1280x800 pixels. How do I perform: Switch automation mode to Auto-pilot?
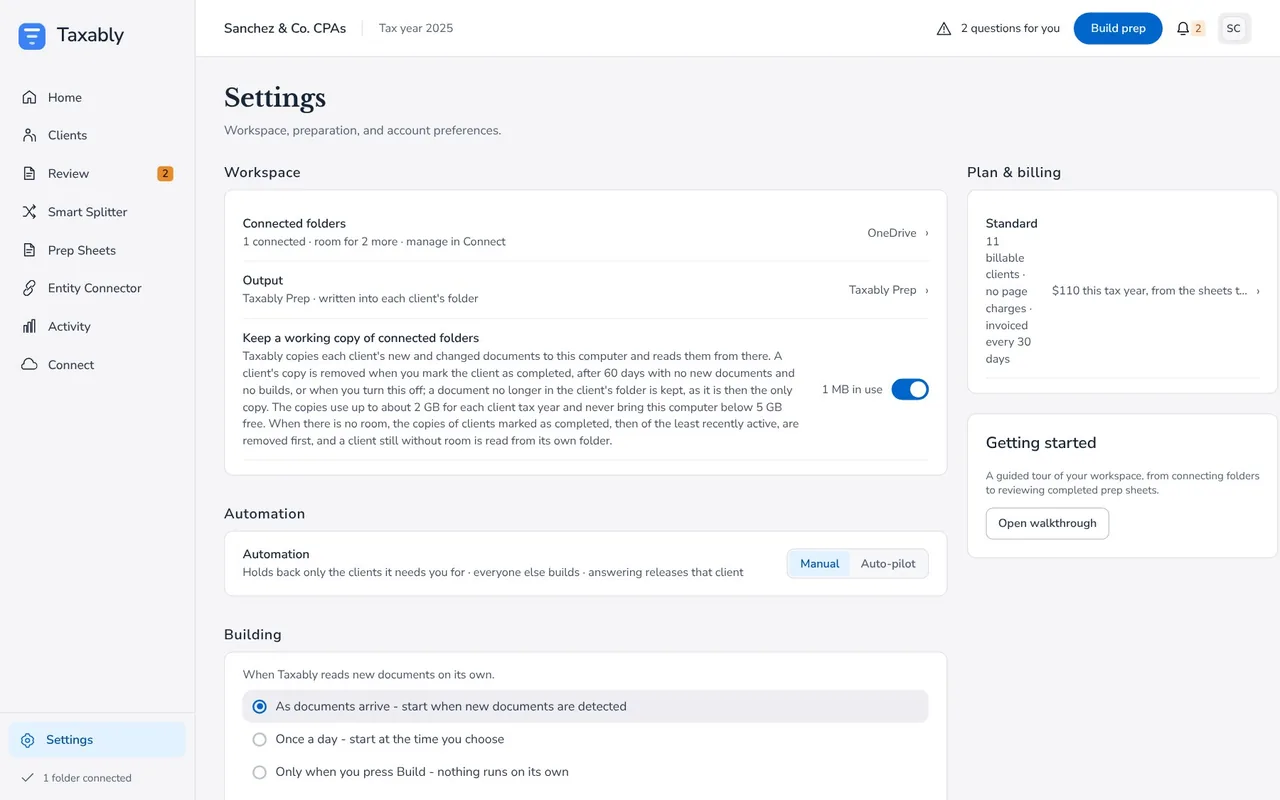pyautogui.click(x=888, y=563)
